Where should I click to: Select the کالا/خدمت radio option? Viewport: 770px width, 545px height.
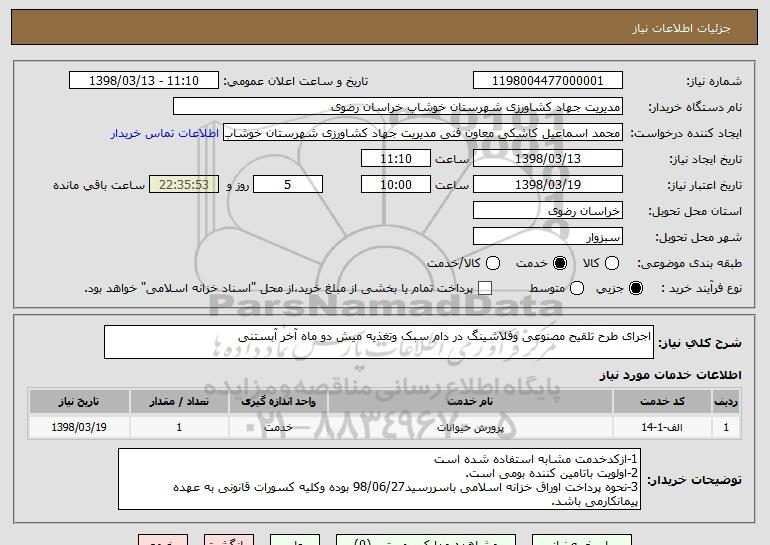point(493,263)
